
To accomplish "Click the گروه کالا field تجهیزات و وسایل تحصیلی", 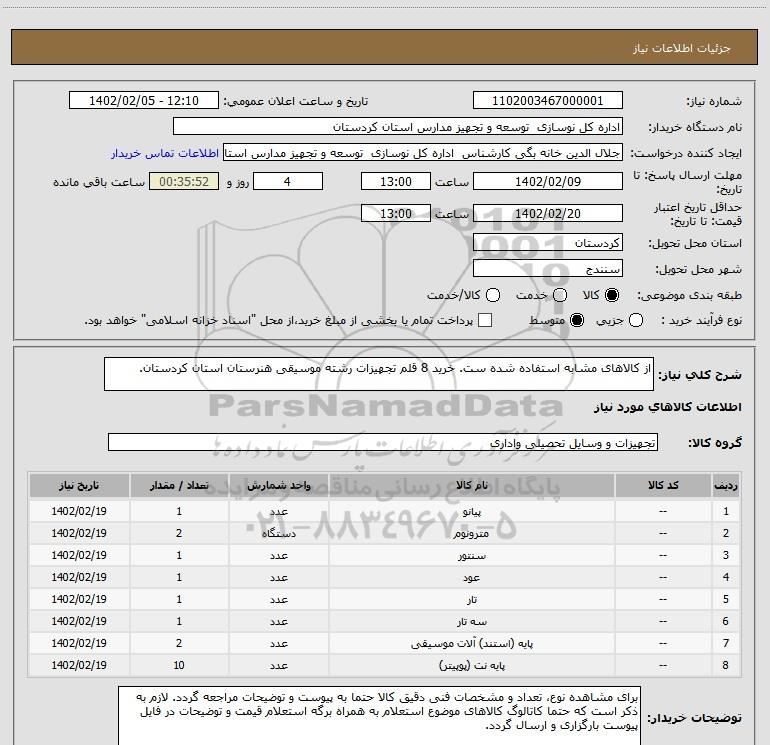I will pos(383,442).
